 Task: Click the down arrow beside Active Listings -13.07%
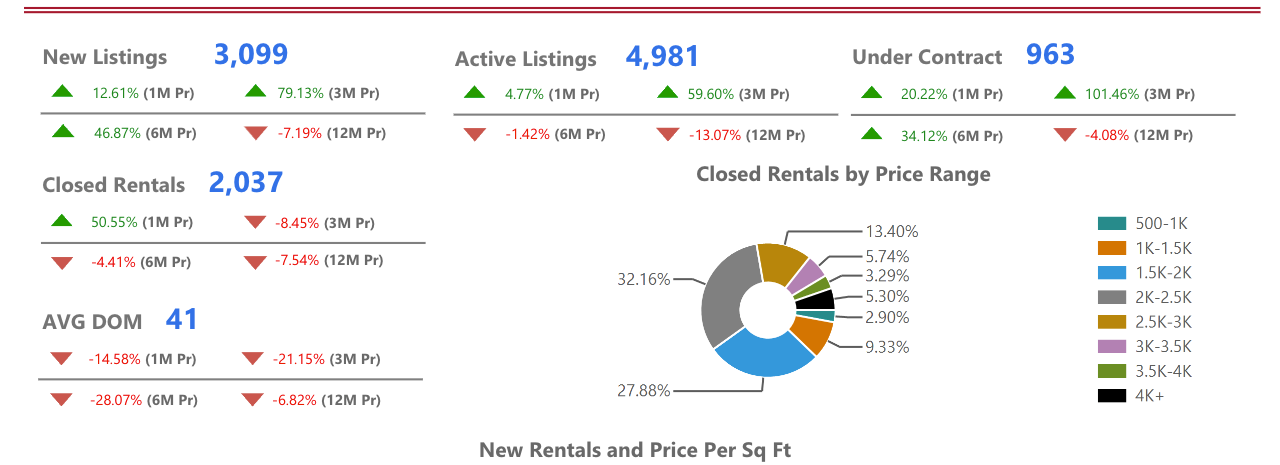668,134
